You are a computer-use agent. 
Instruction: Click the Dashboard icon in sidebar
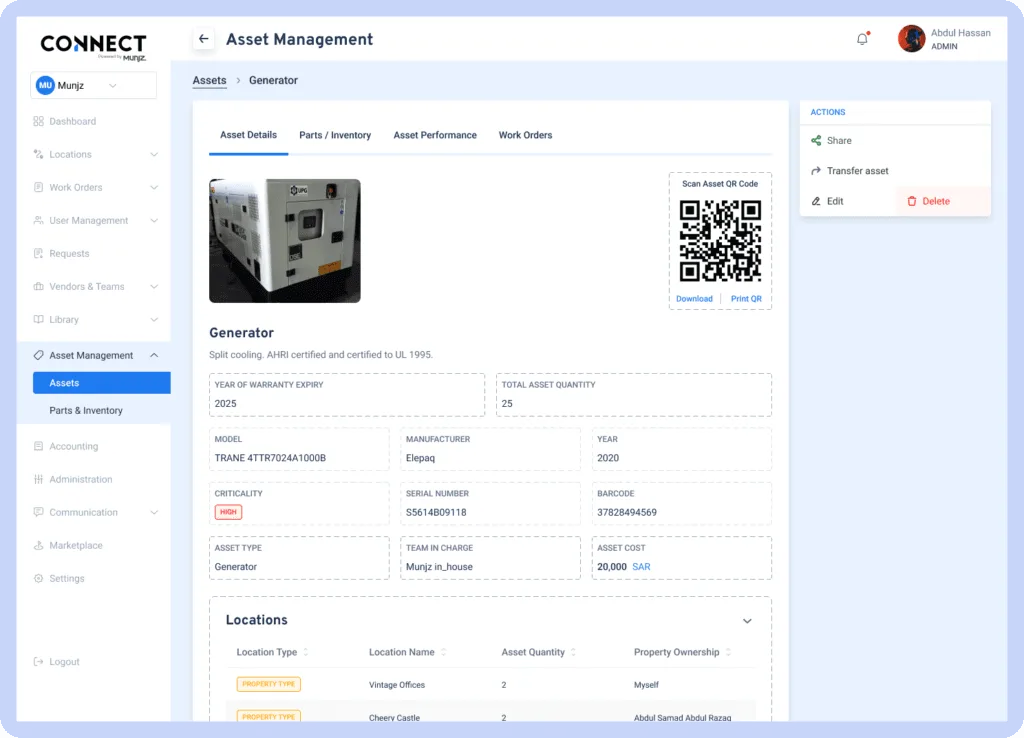tap(38, 121)
